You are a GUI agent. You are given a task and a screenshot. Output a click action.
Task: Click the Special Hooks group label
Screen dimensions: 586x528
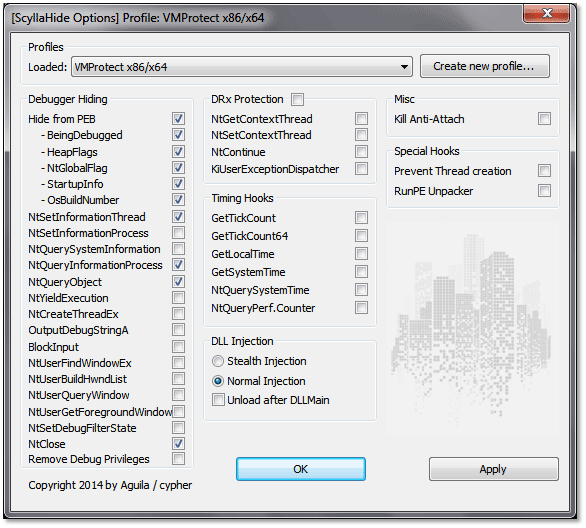click(427, 151)
